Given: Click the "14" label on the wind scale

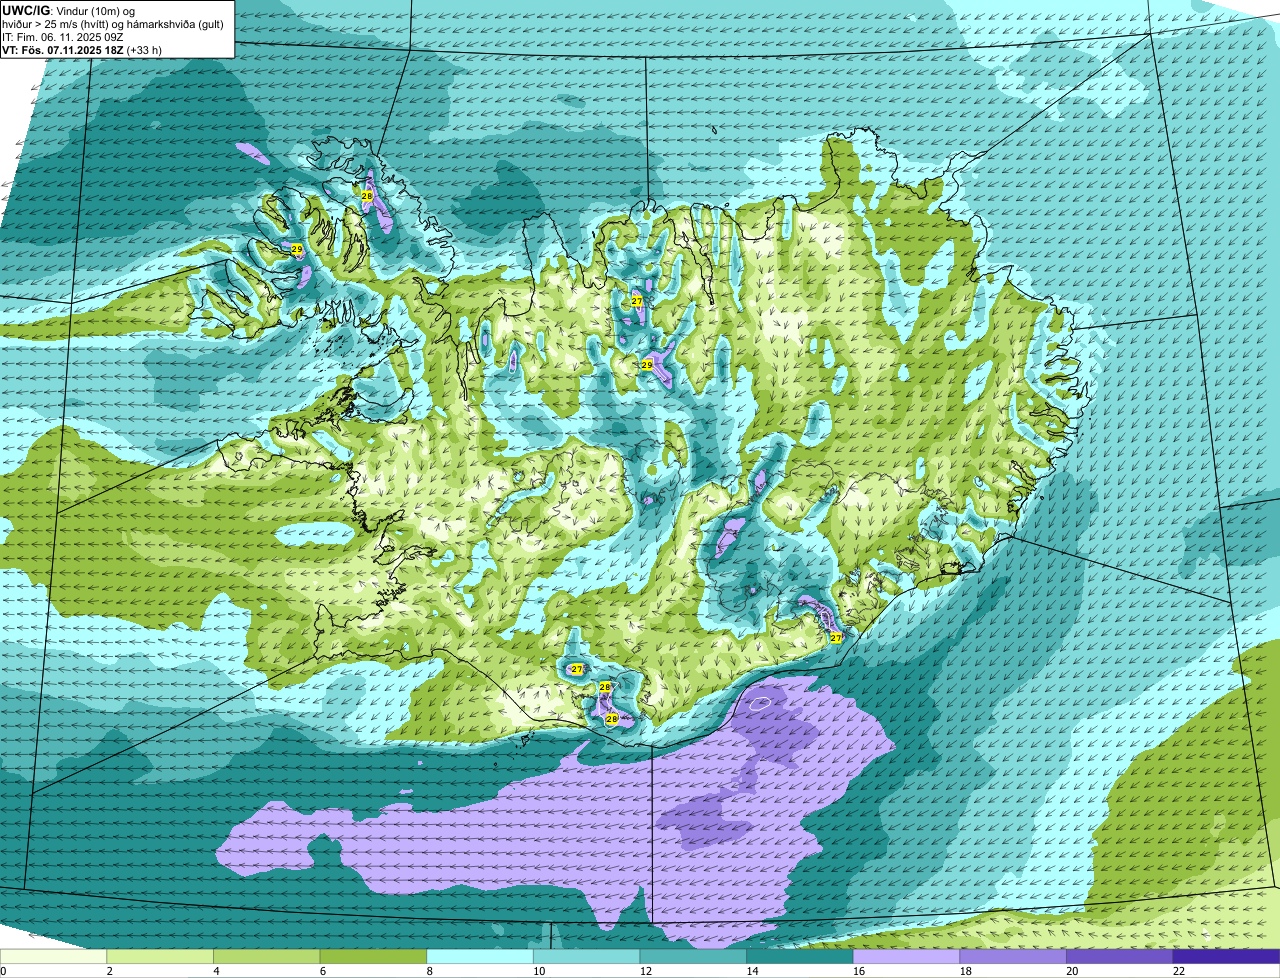Looking at the screenshot, I should tap(752, 971).
